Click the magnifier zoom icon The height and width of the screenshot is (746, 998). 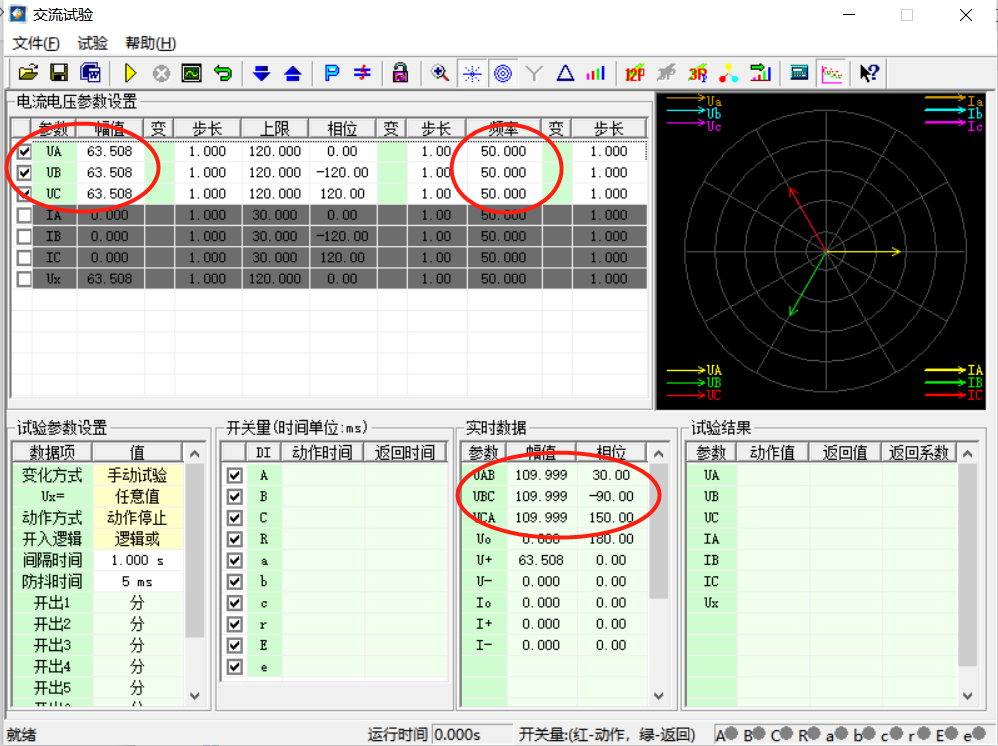(x=440, y=73)
